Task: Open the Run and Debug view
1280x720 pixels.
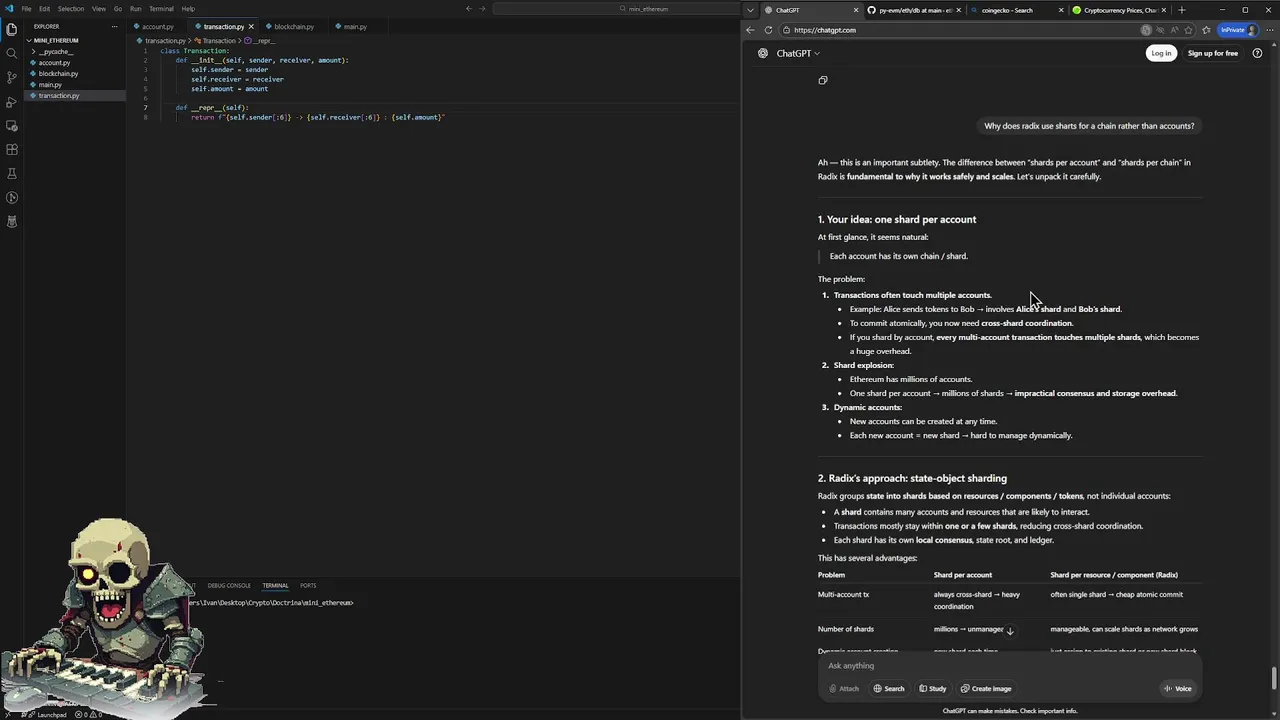Action: pos(12,102)
